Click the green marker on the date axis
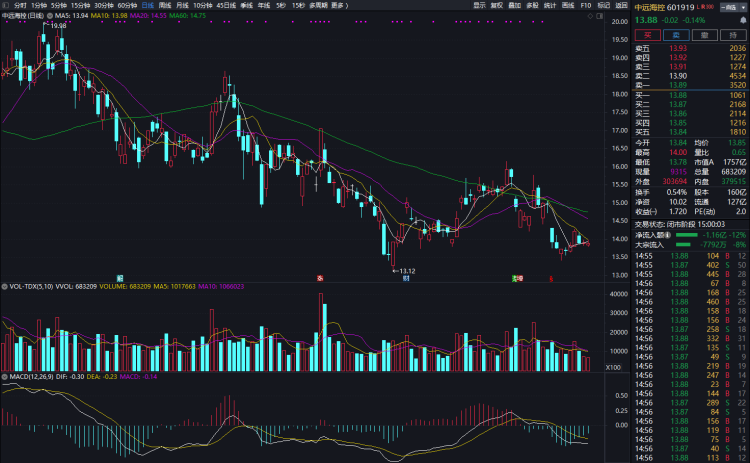Screen dimensions: 750x463 tap(515, 277)
